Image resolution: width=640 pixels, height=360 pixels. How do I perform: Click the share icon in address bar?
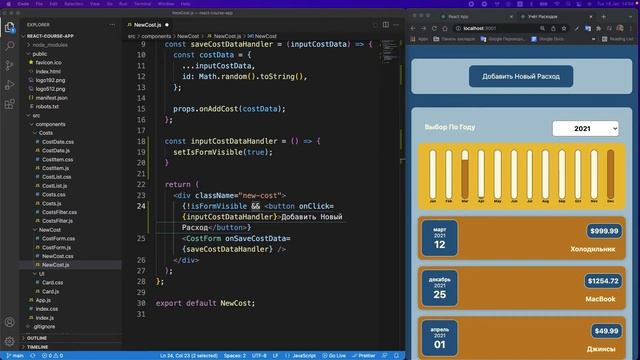point(553,28)
